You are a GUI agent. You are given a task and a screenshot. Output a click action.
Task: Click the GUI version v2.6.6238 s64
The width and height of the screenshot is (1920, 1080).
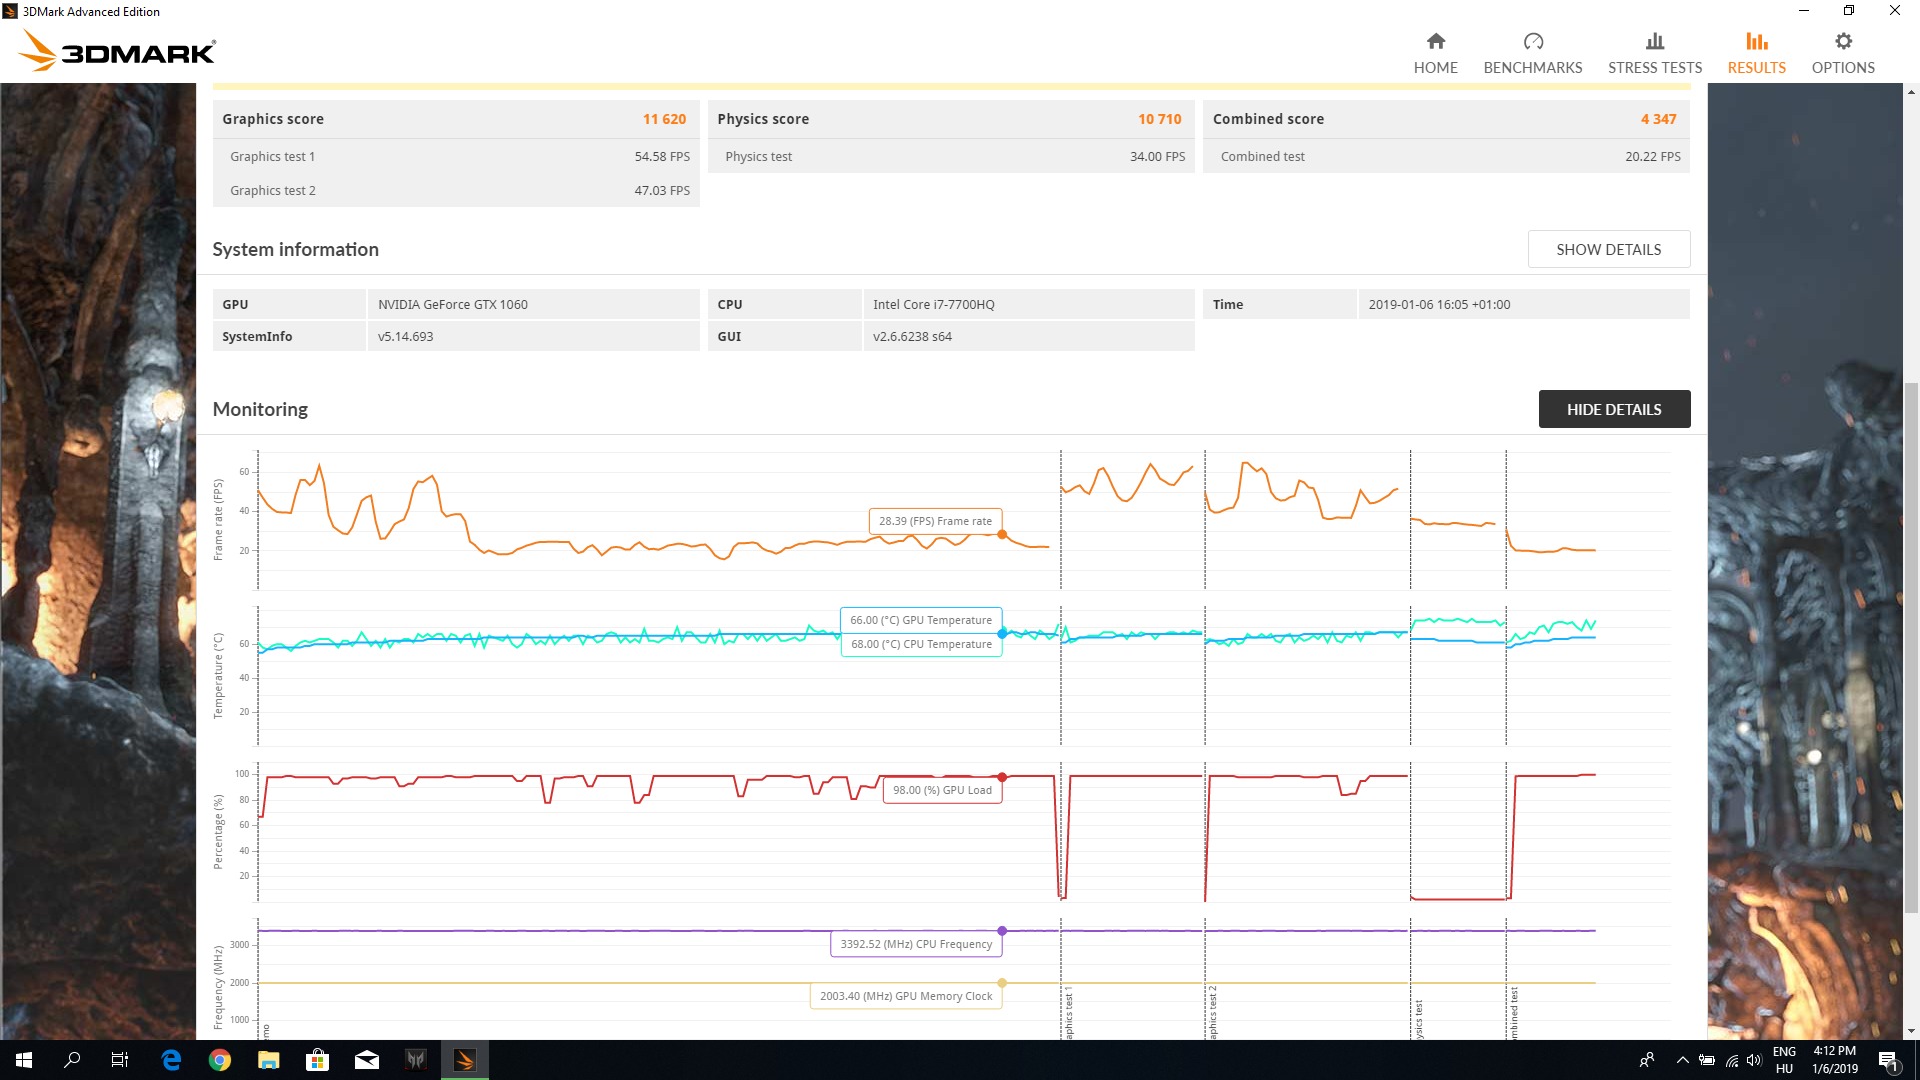(x=912, y=336)
